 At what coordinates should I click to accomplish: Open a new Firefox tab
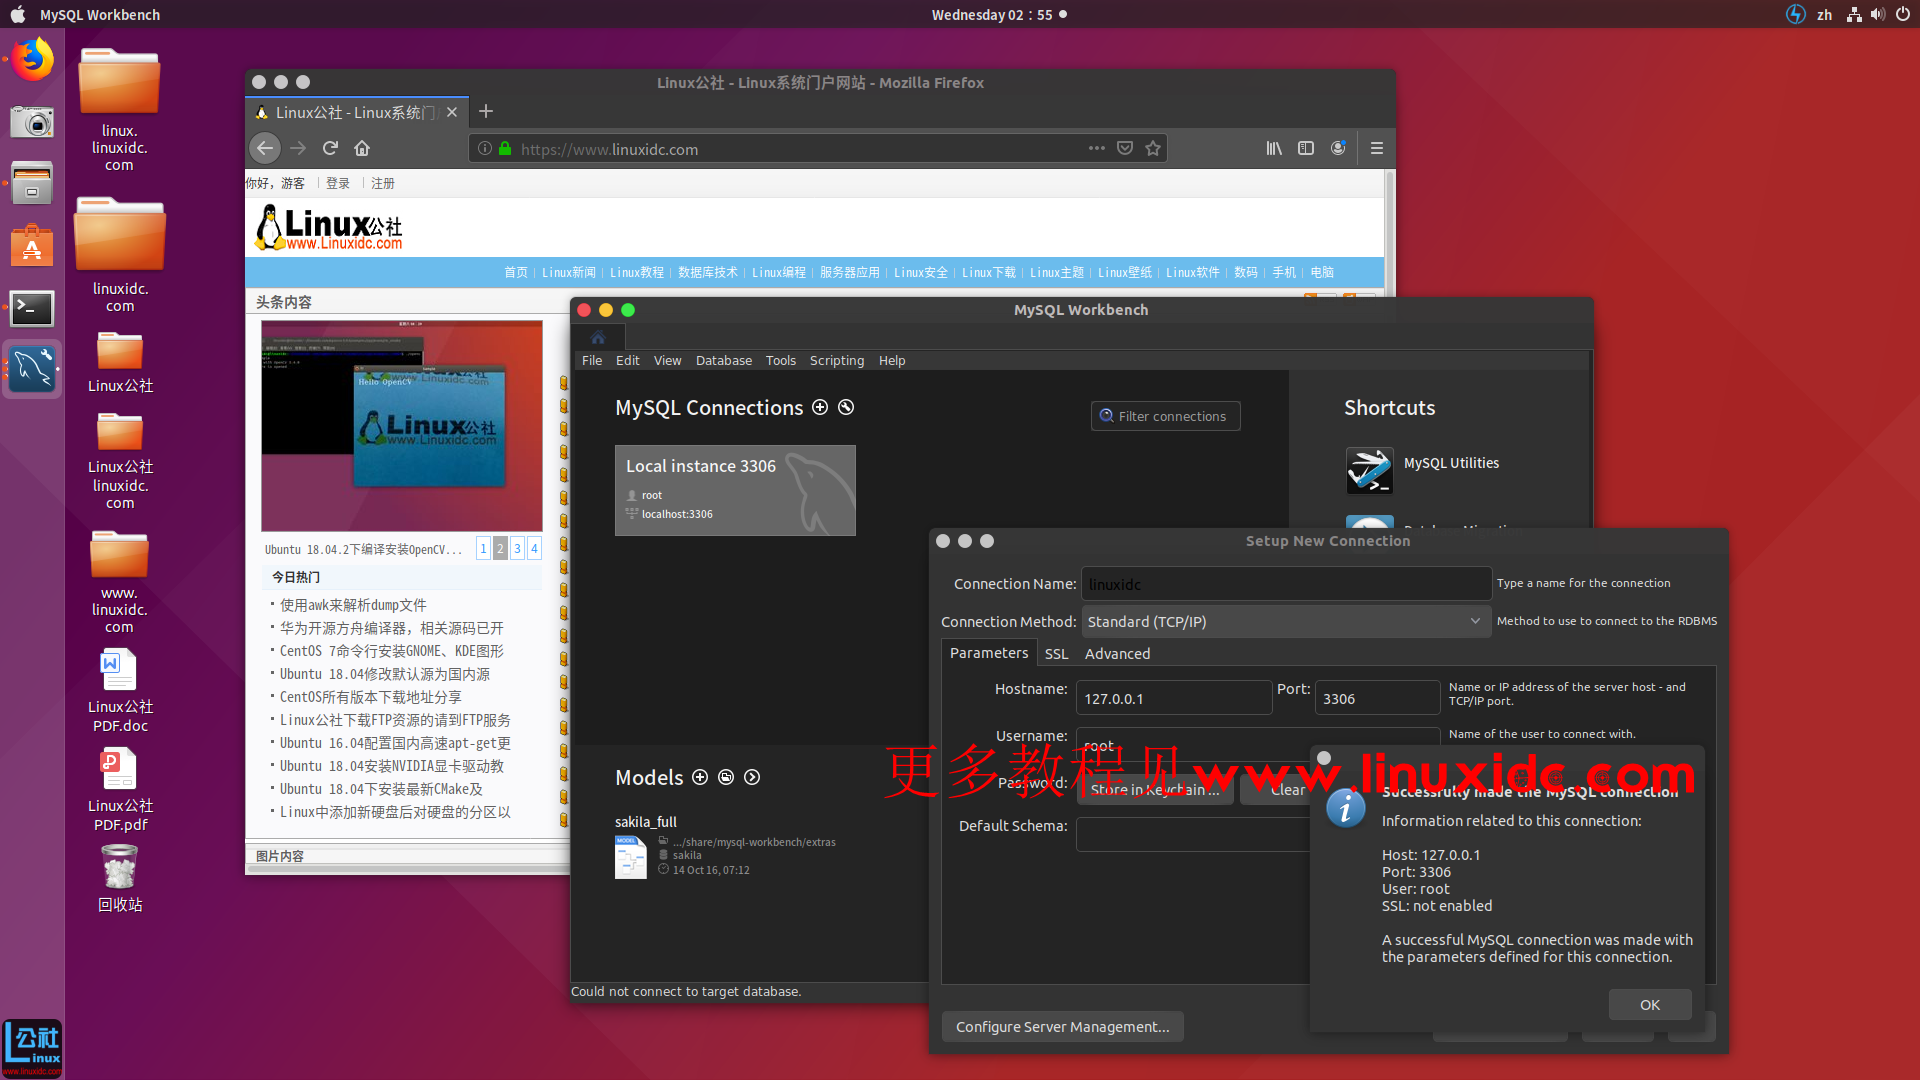click(x=486, y=112)
